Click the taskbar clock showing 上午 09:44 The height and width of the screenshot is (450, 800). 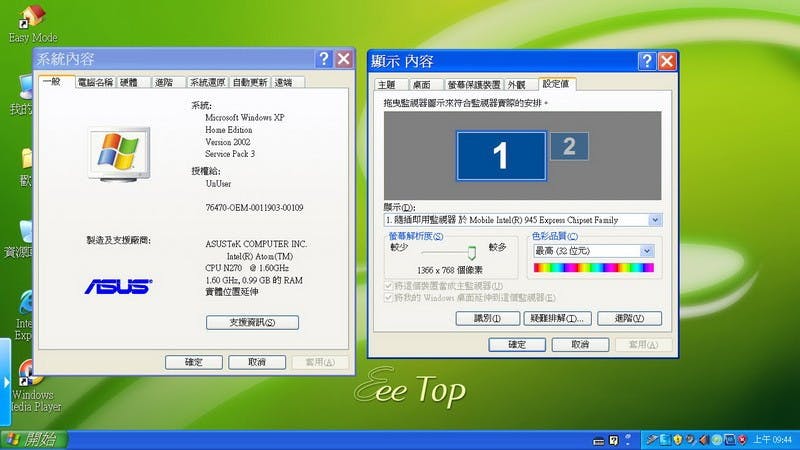(x=772, y=439)
